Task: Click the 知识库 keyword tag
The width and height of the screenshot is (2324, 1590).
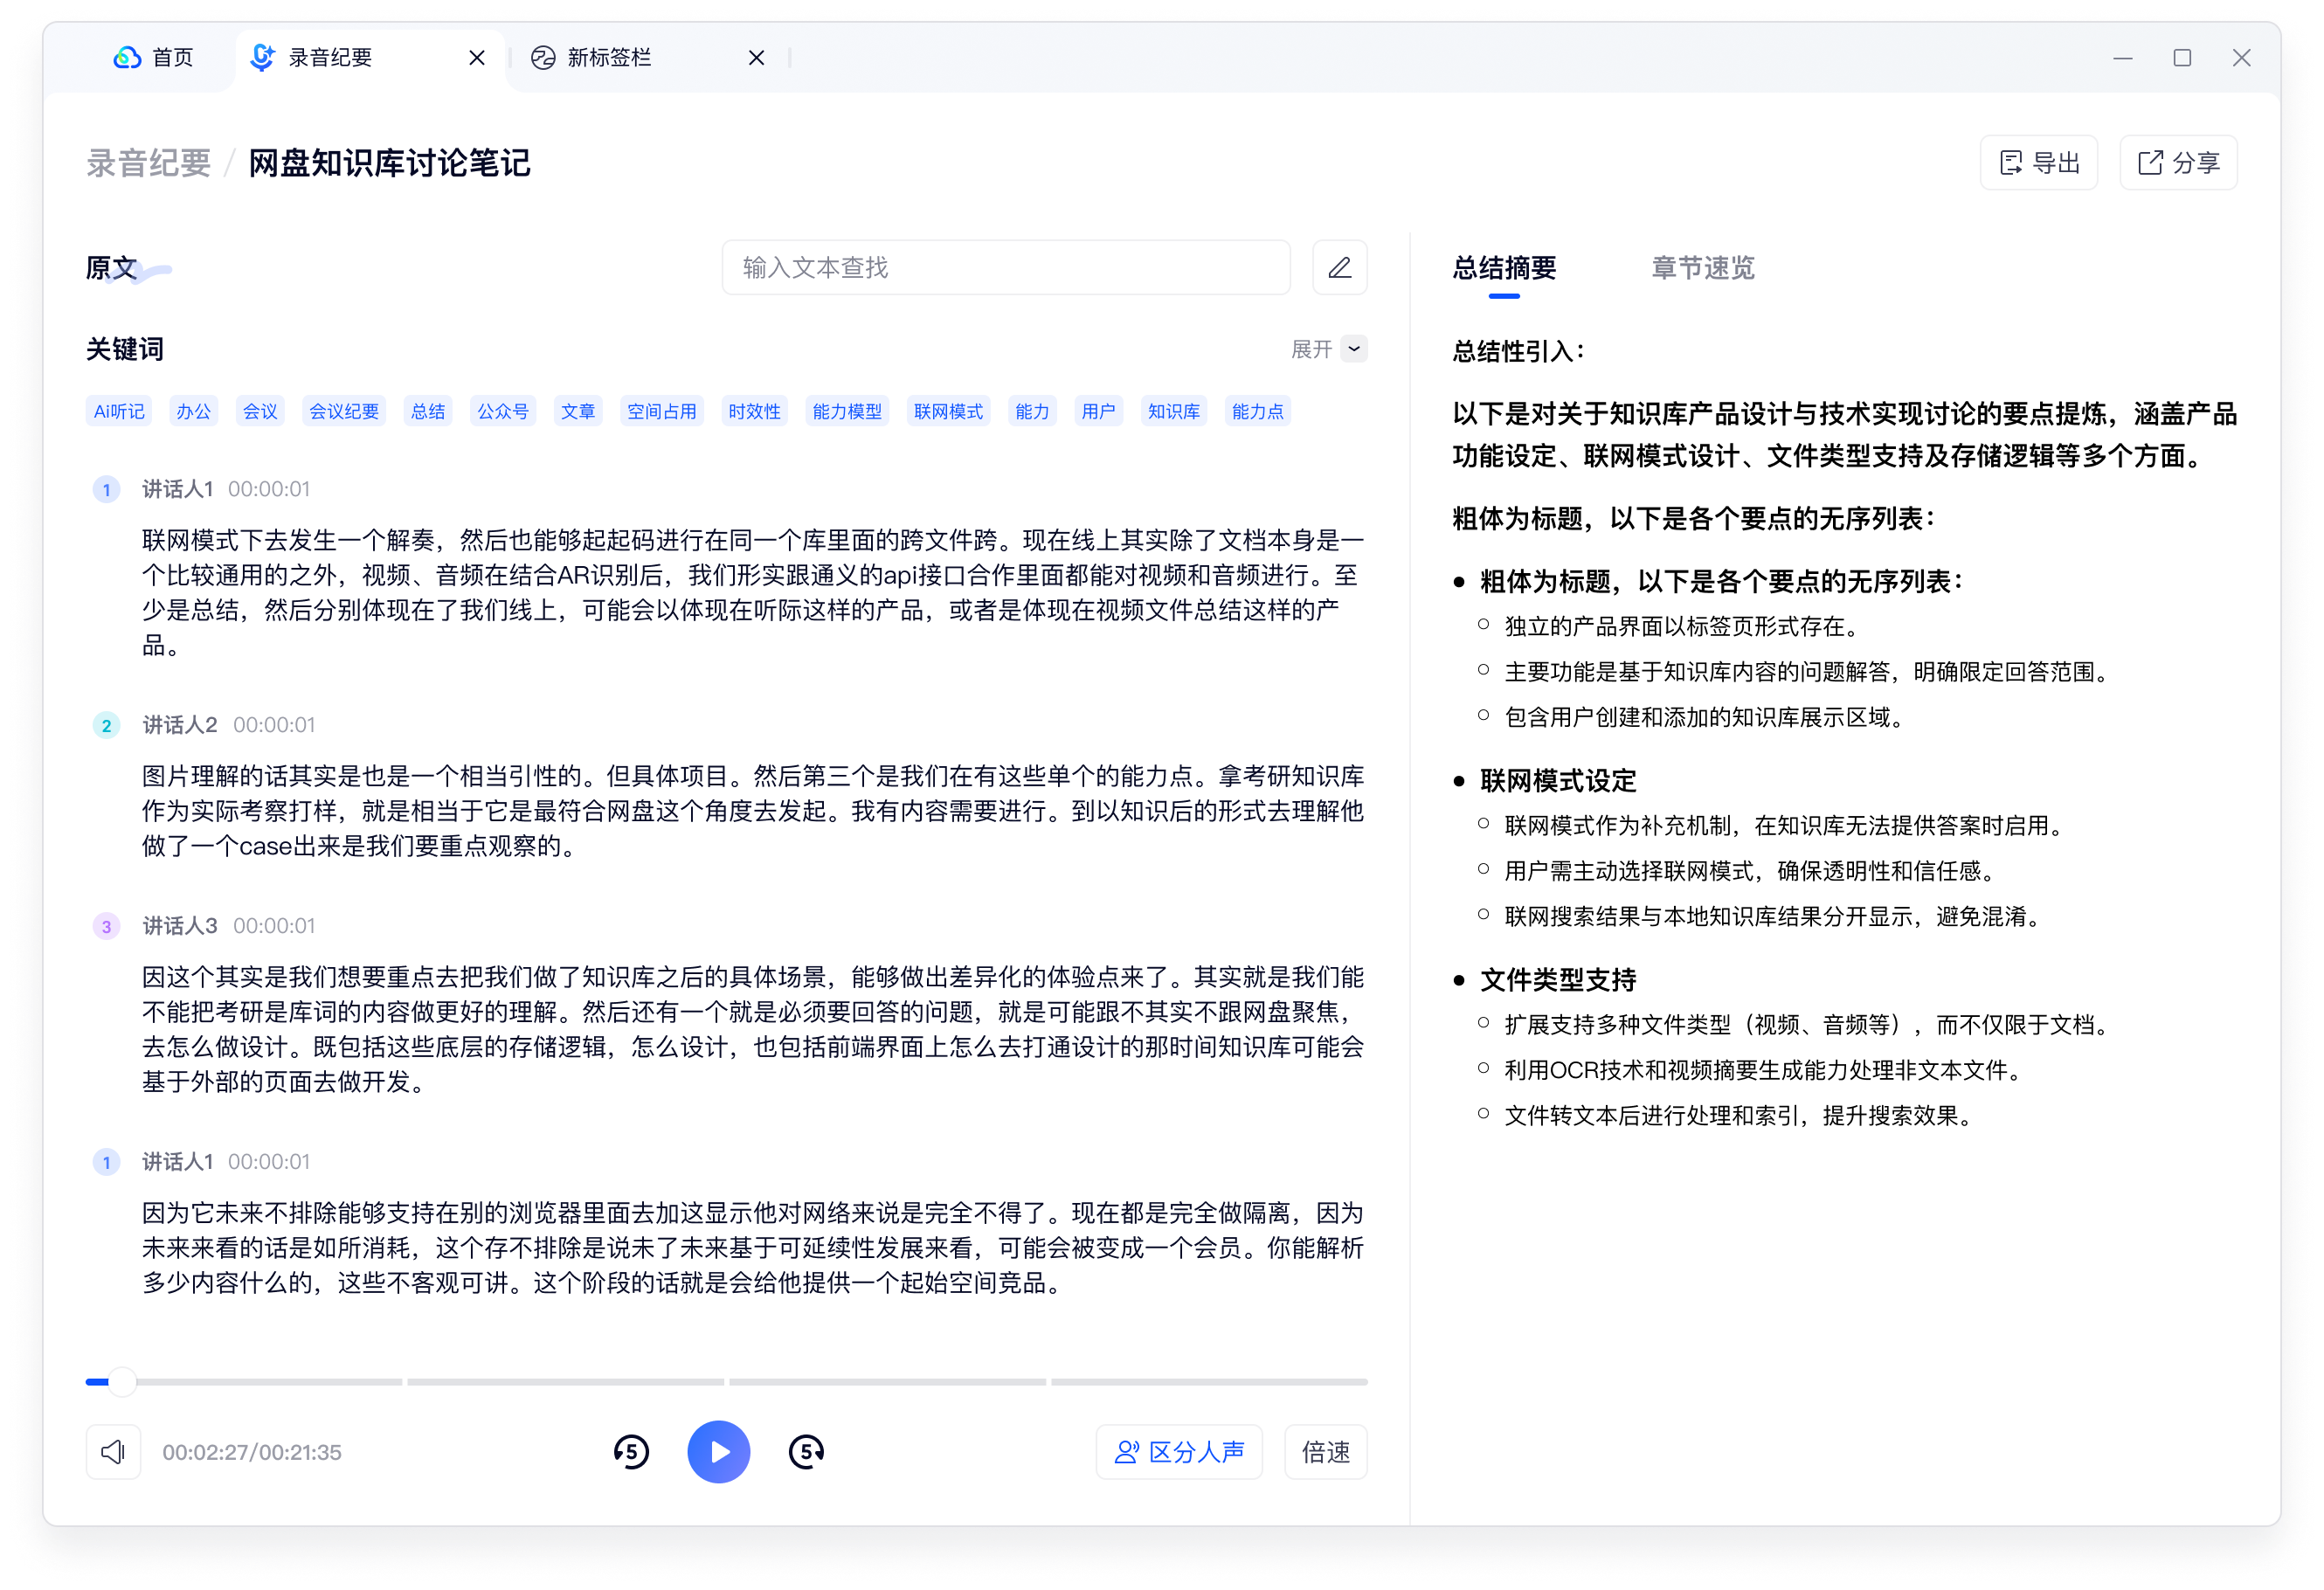Action: point(1174,411)
